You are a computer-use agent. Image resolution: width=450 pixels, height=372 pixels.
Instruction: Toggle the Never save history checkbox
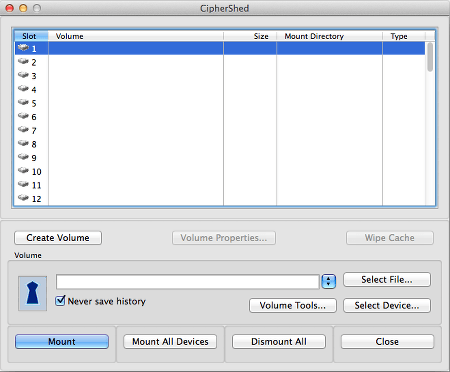pyautogui.click(x=60, y=301)
